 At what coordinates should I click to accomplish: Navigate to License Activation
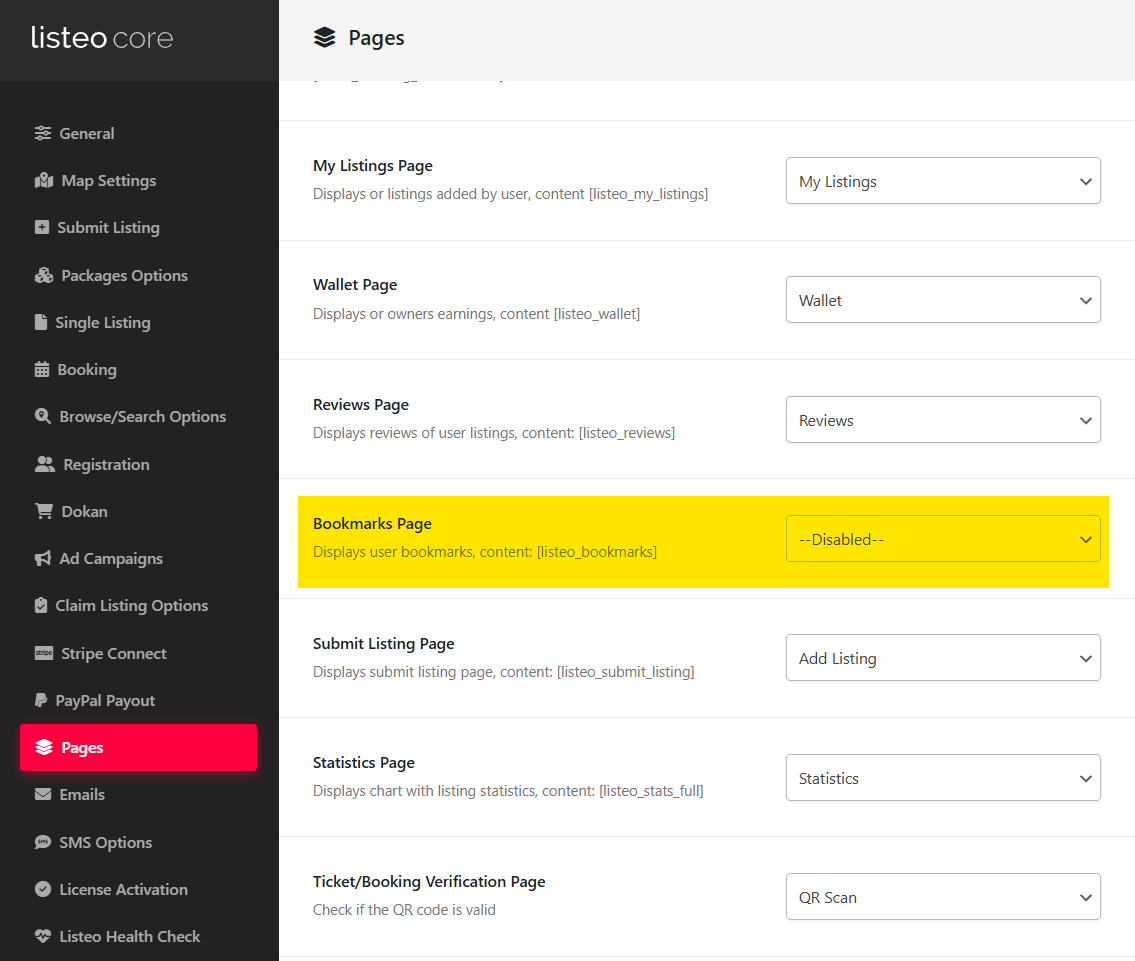coord(123,890)
